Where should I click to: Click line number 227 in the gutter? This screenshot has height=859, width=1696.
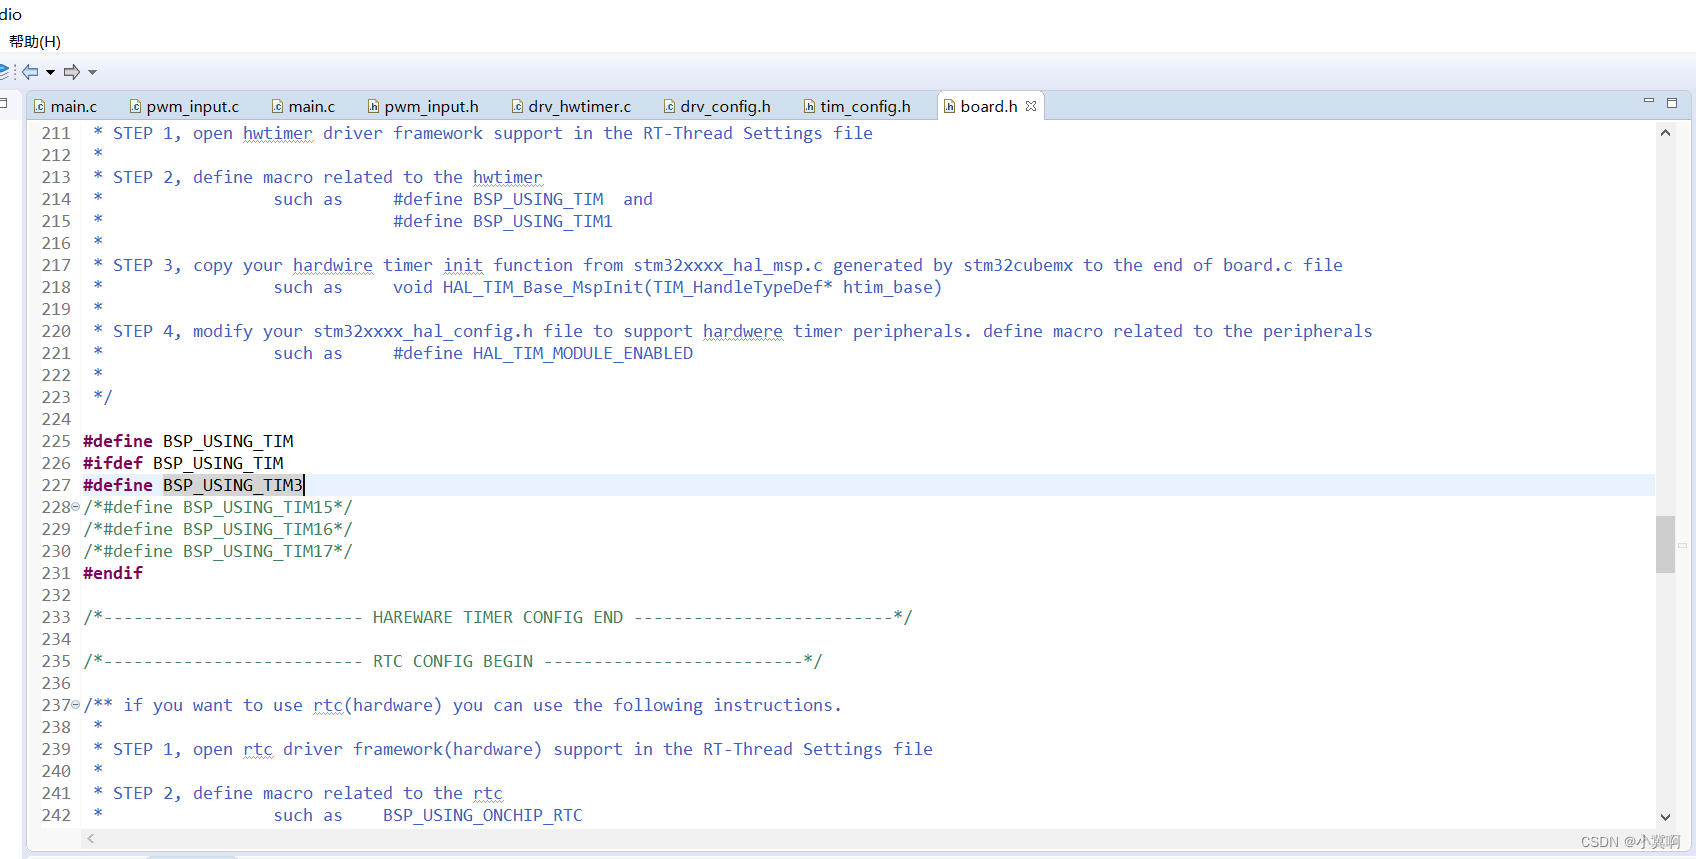click(x=56, y=485)
